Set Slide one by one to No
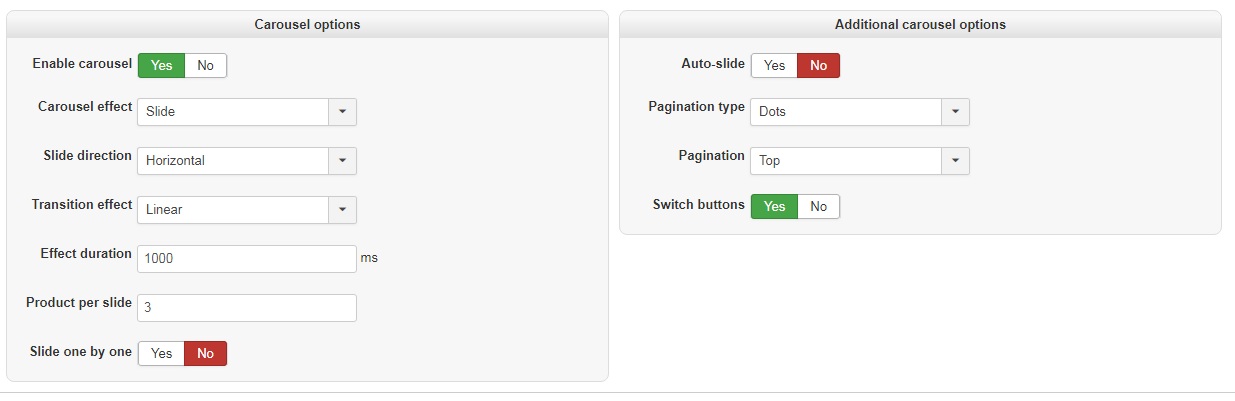The width and height of the screenshot is (1235, 401). click(x=205, y=354)
